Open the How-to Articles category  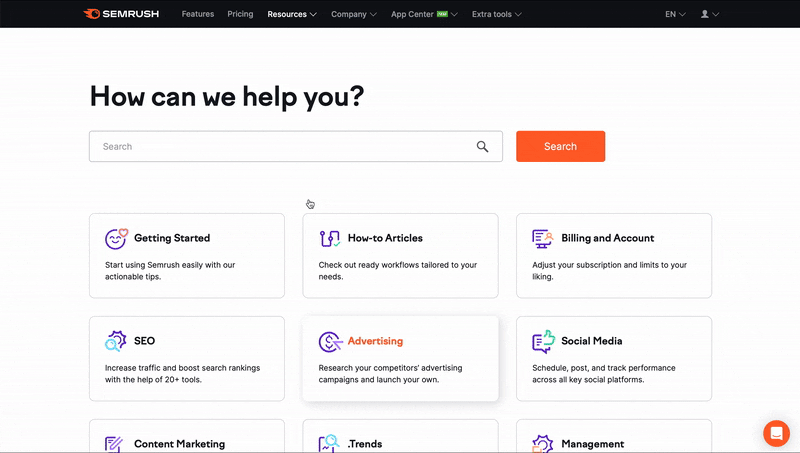[x=400, y=256]
